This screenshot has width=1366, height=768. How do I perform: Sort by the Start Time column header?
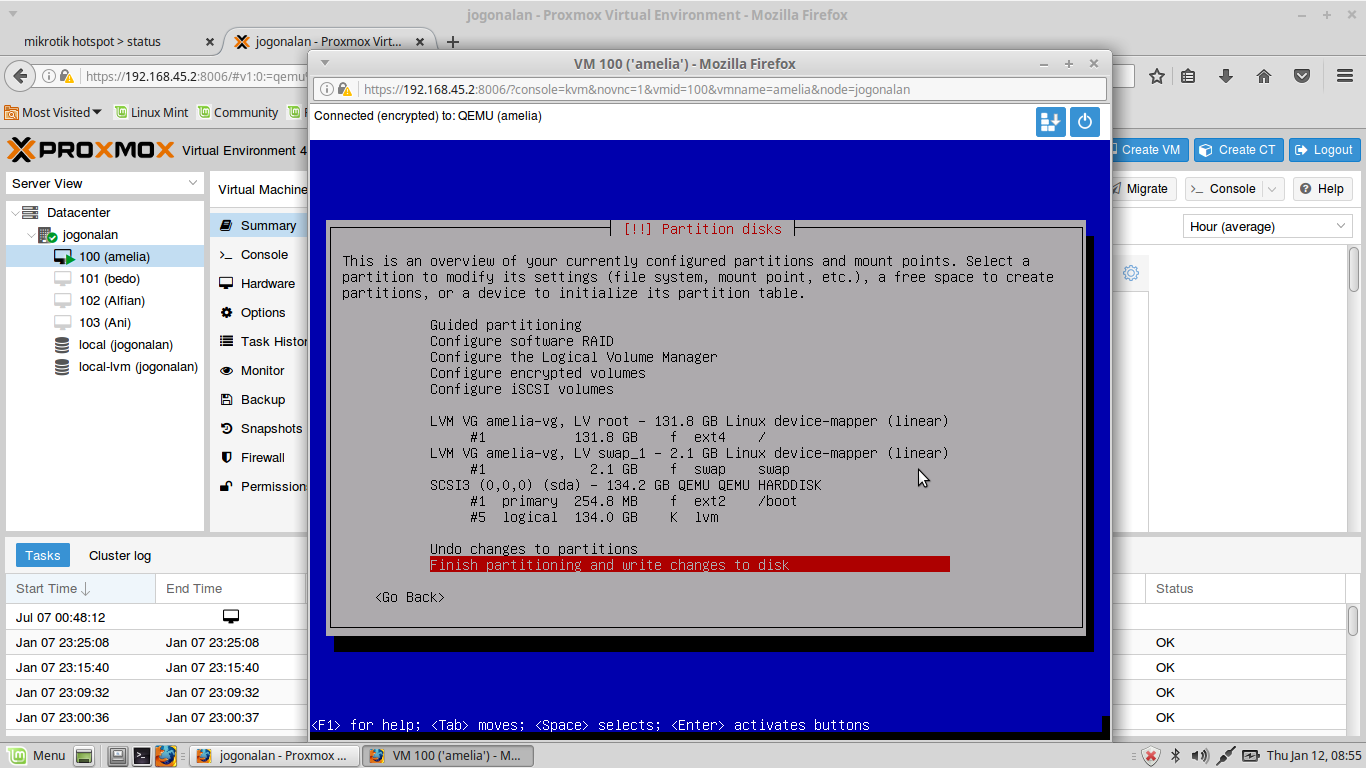click(x=80, y=589)
